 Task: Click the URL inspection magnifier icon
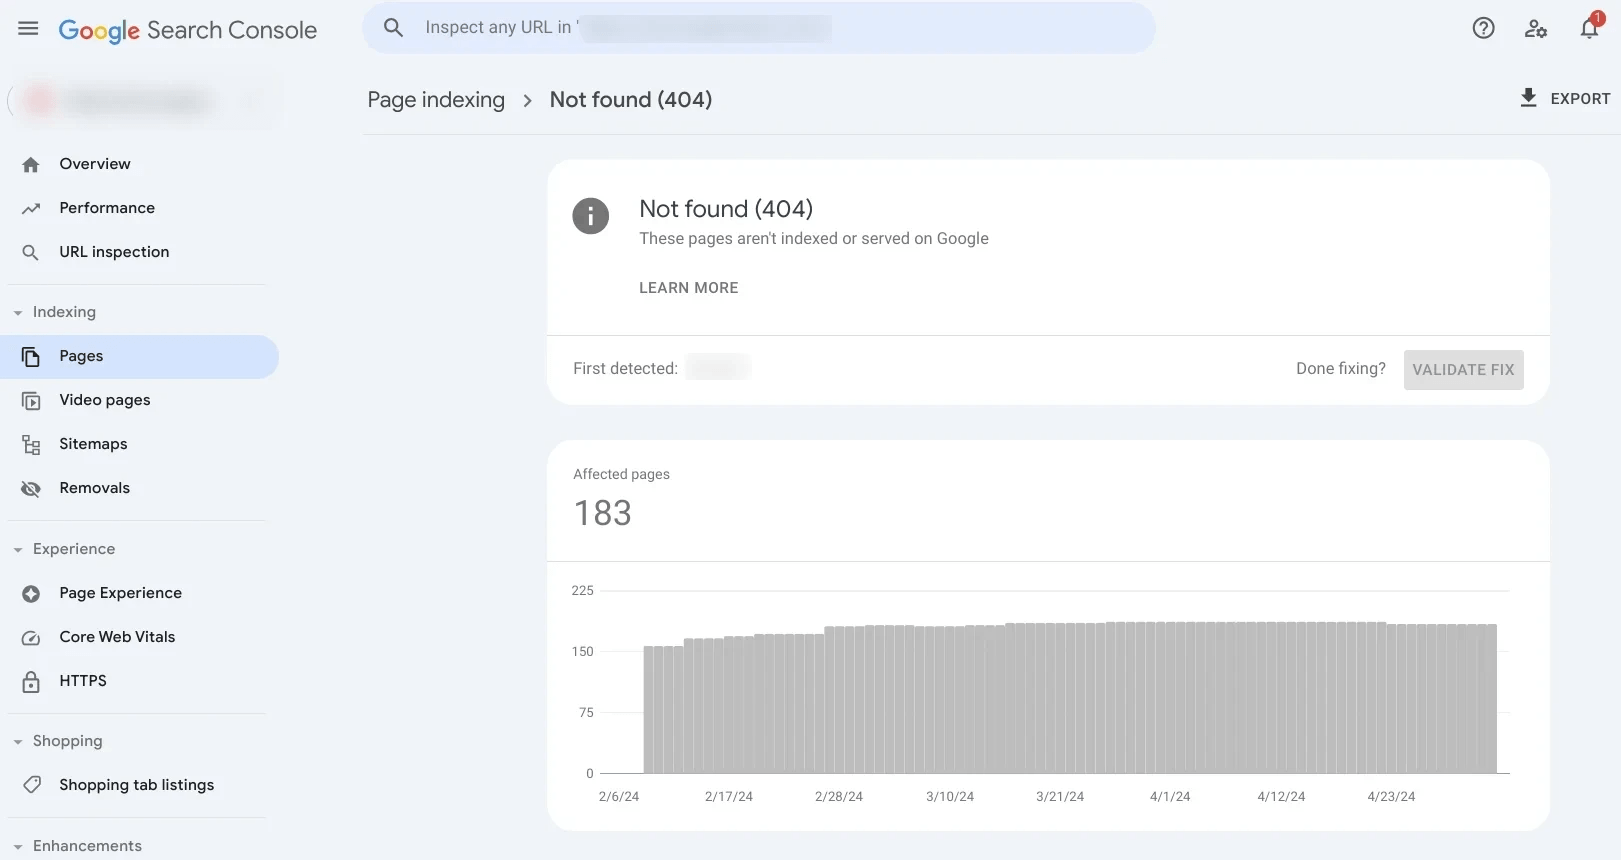point(31,252)
